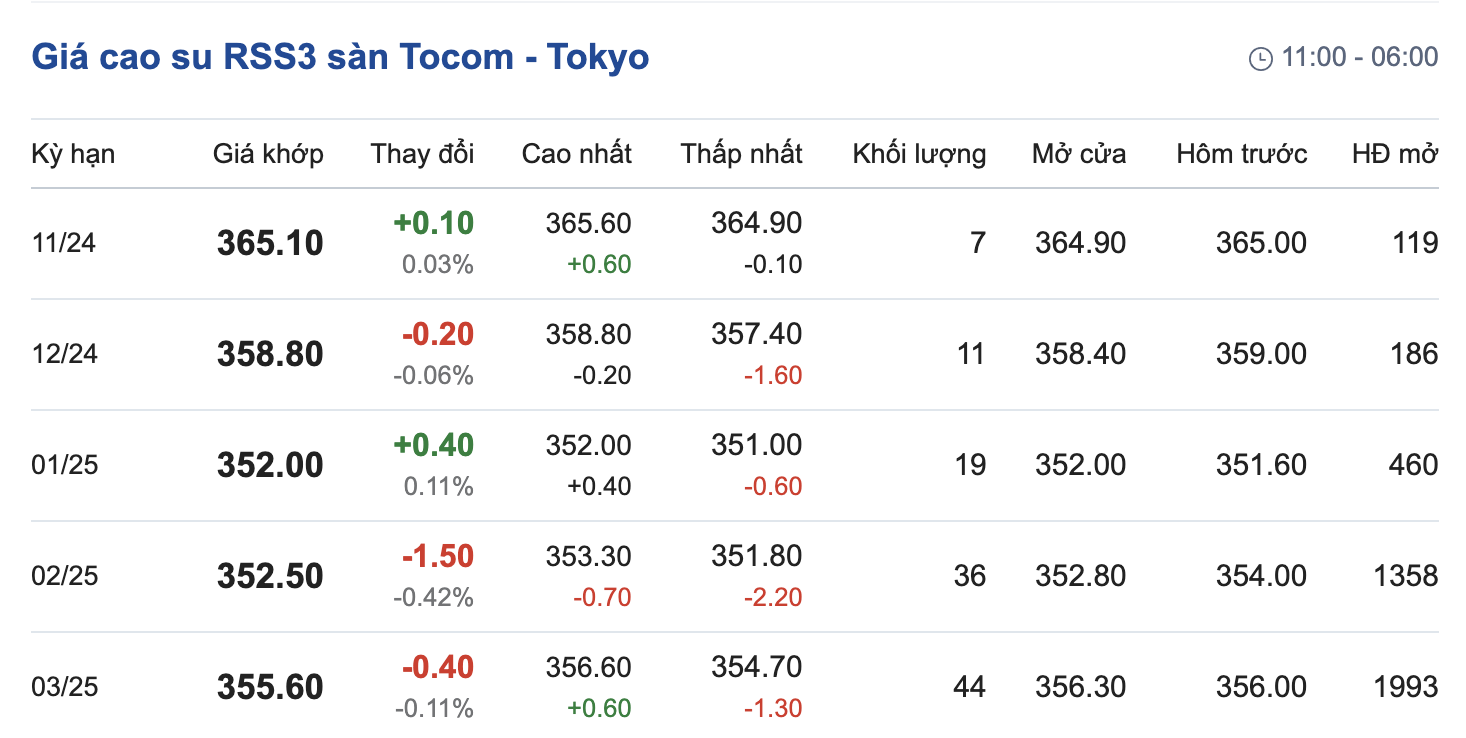1466x738 pixels.
Task: Click the Mở cửa column header
Action: [1079, 154]
